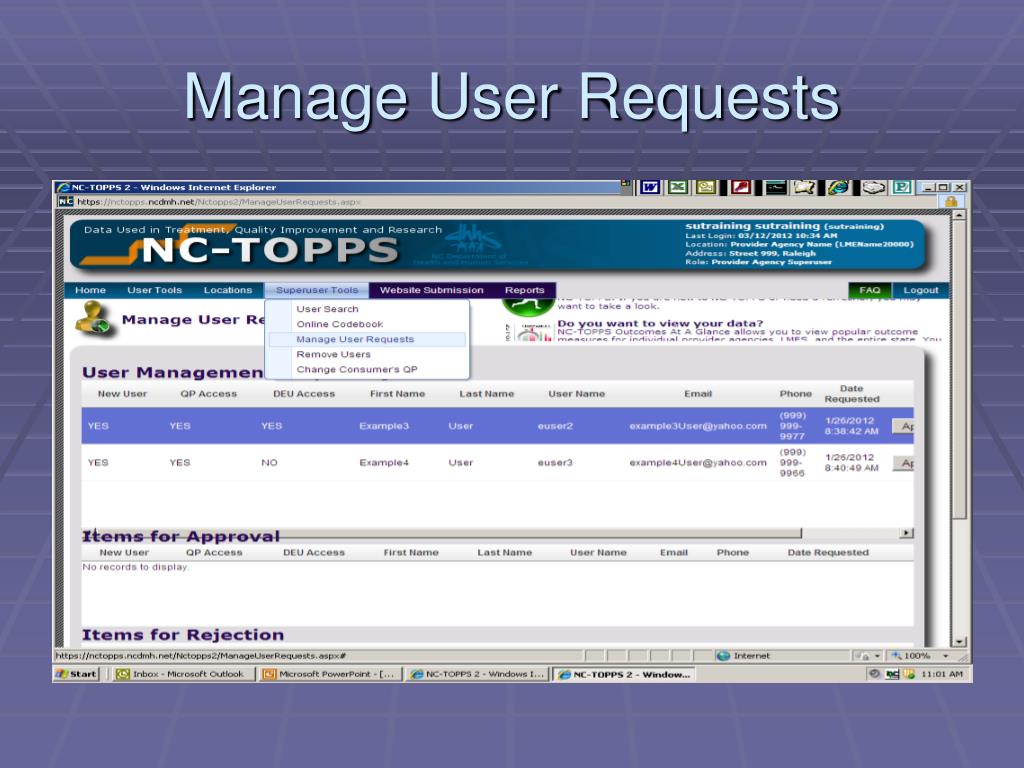Click the Internet Explorer title bar icon

63,187
